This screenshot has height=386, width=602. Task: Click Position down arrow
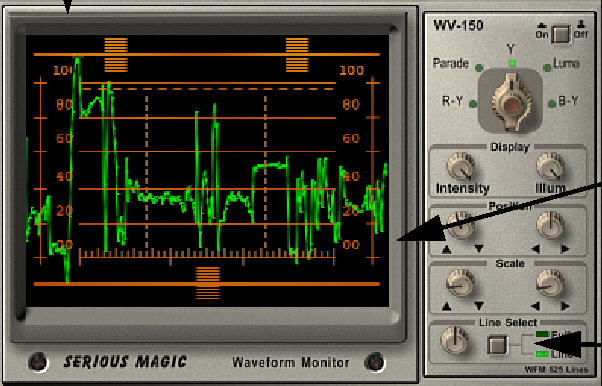click(479, 249)
